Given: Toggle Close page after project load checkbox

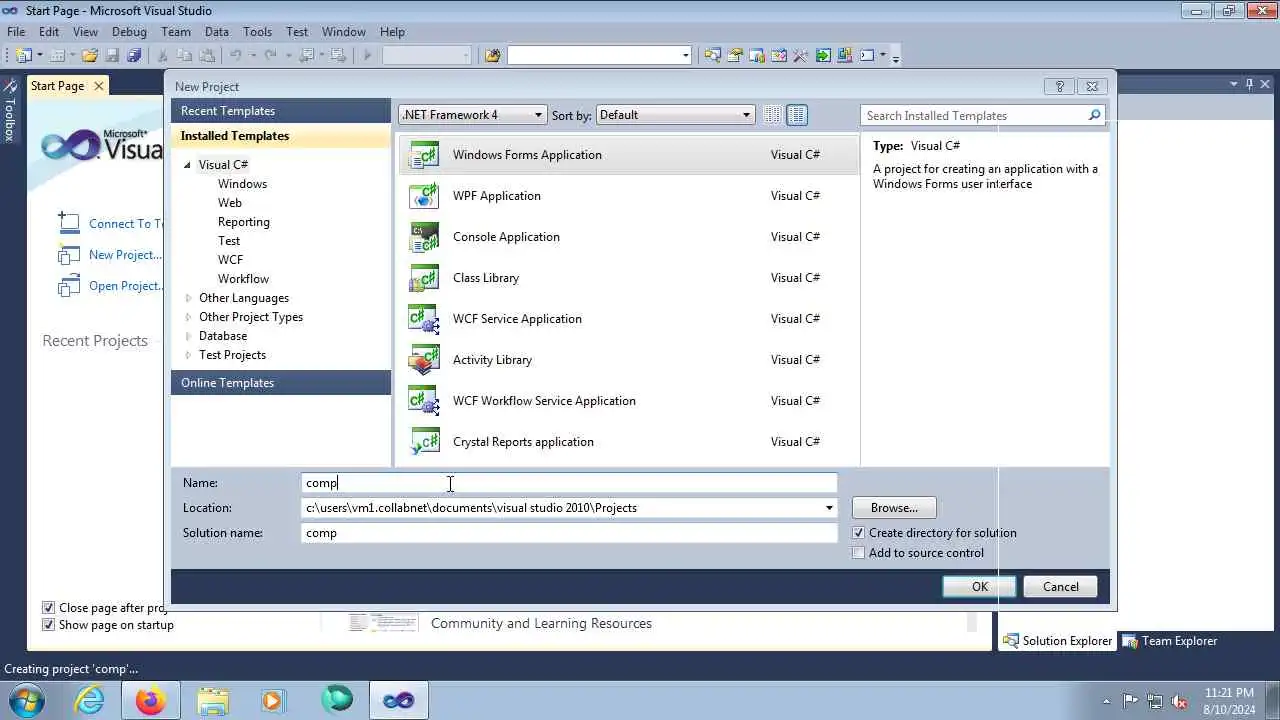Looking at the screenshot, I should pos(48,608).
